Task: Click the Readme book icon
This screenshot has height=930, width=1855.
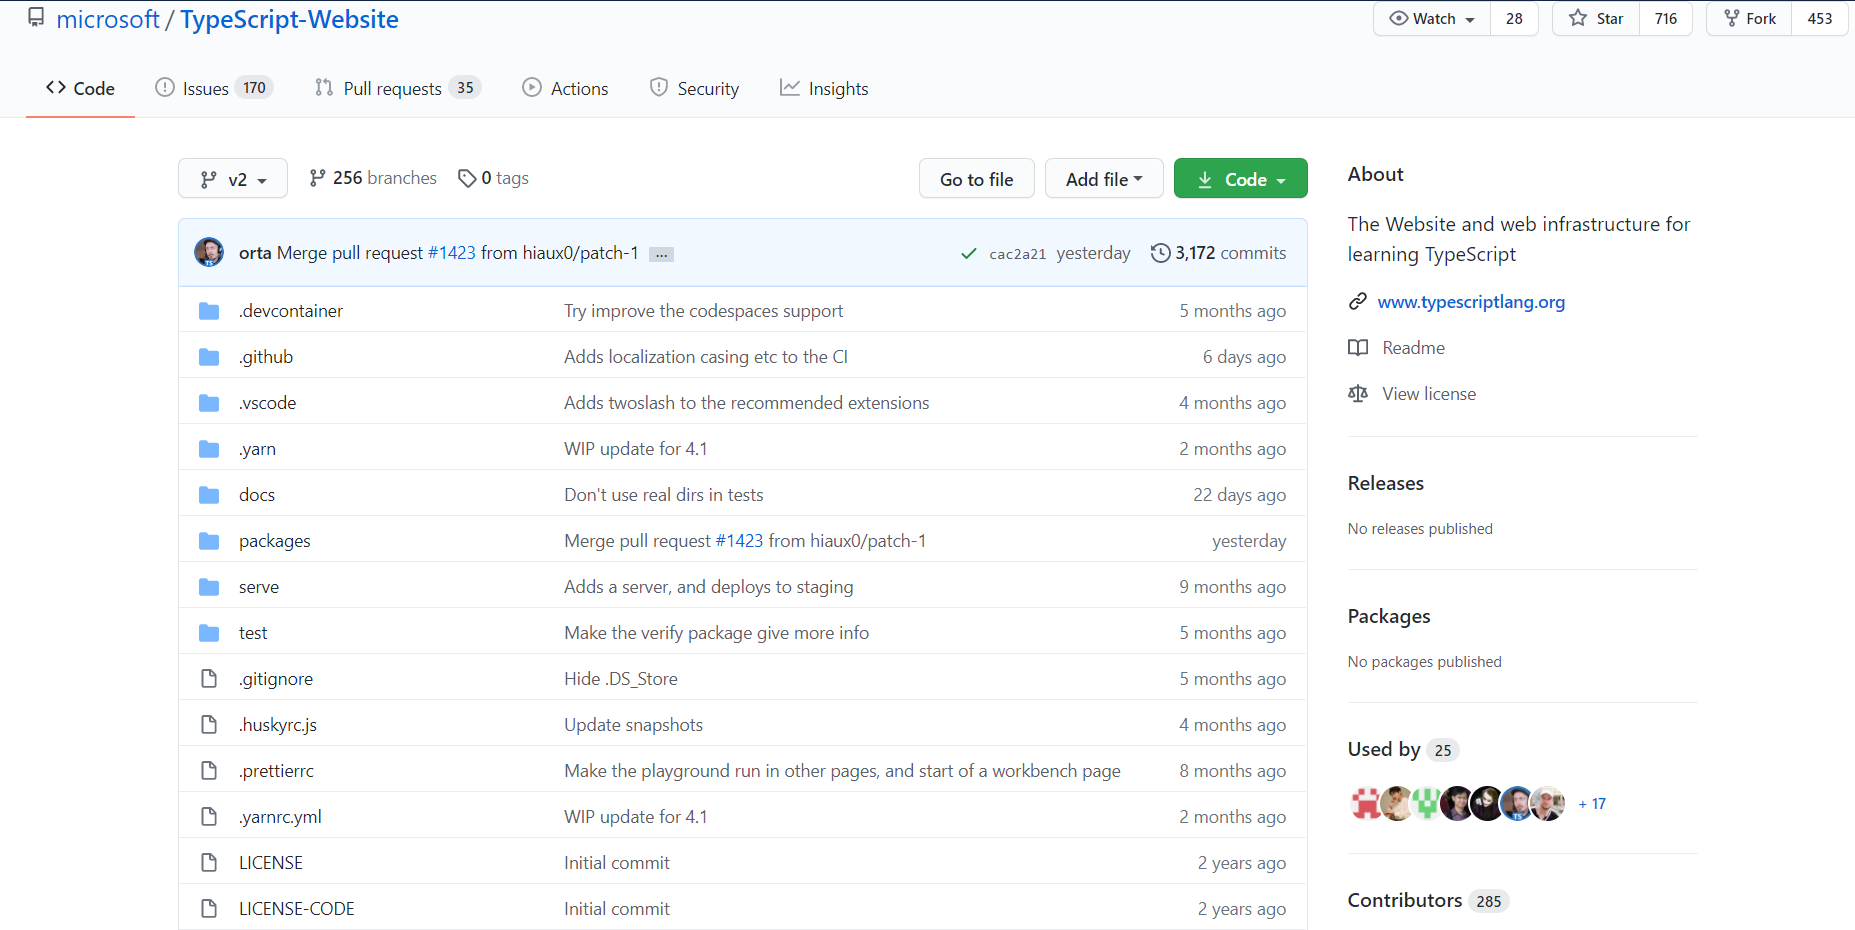Action: click(x=1358, y=348)
